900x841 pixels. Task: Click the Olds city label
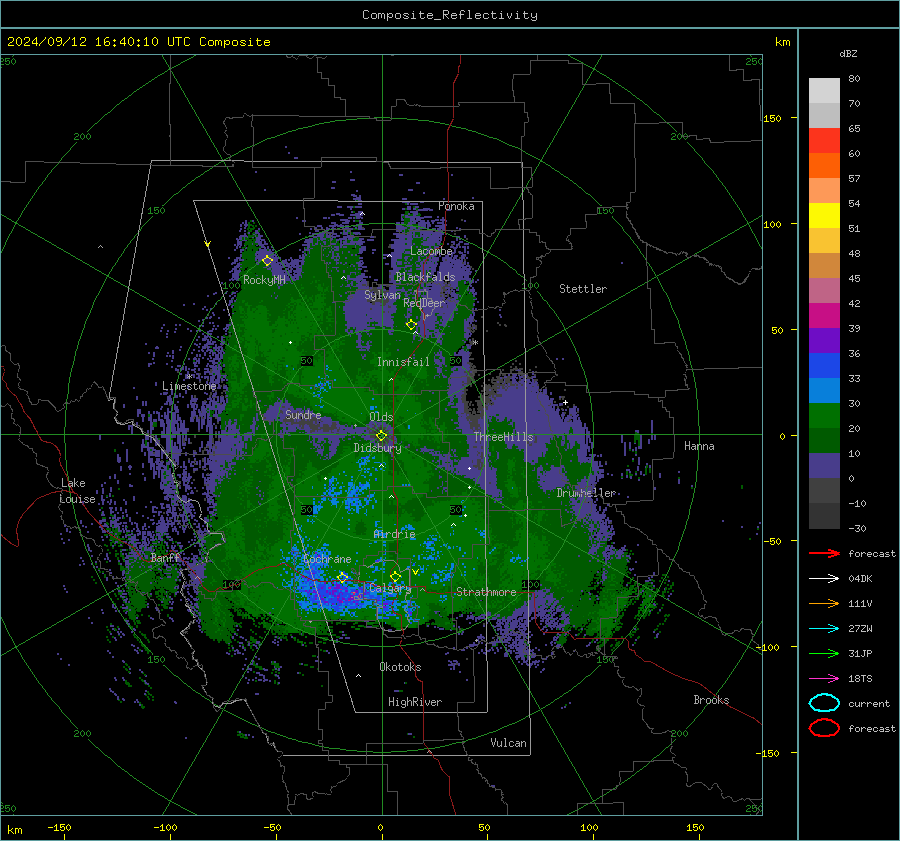click(381, 417)
